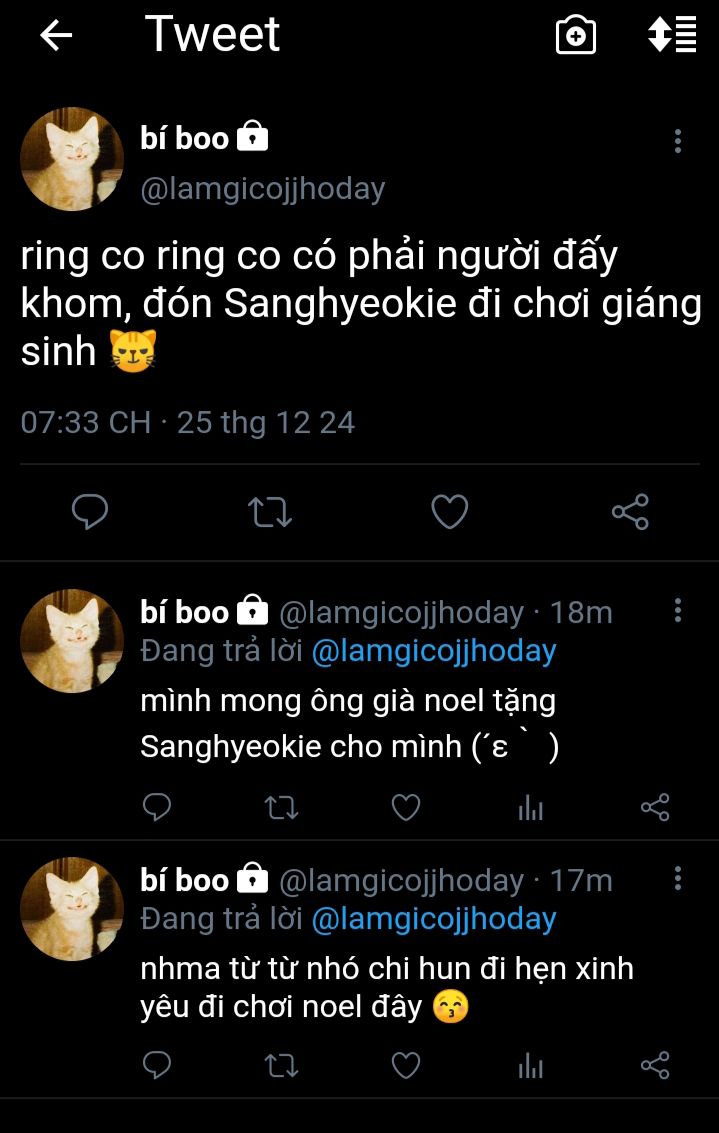Image resolution: width=719 pixels, height=1133 pixels.
Task: Open three-dot menu on the 17m reply
Action: click(678, 879)
